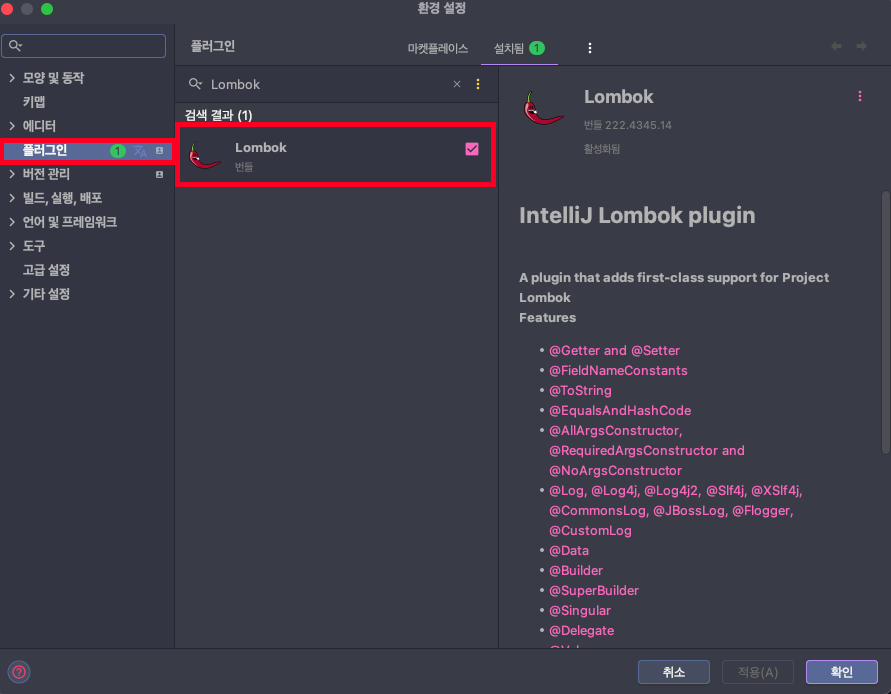
Task: Click the green badge on 설치됨 tab
Action: coord(536,48)
